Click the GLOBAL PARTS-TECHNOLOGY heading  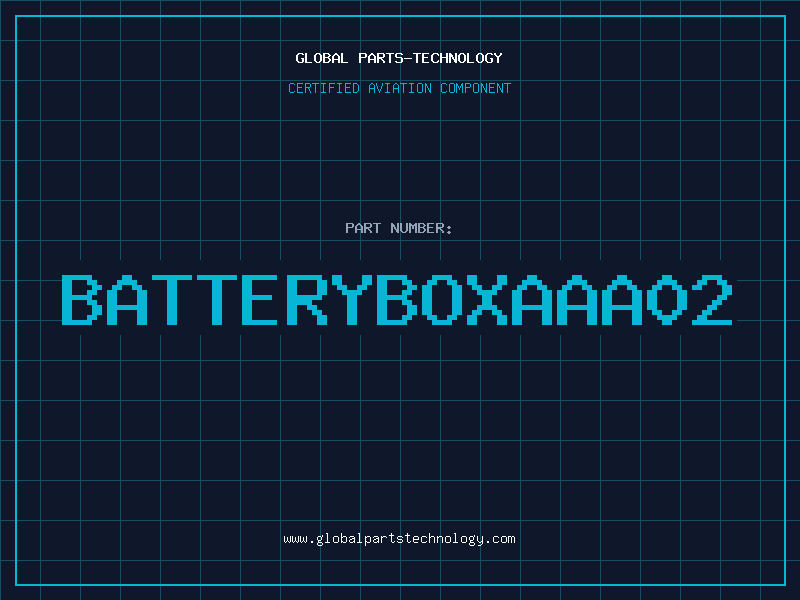coord(399,58)
